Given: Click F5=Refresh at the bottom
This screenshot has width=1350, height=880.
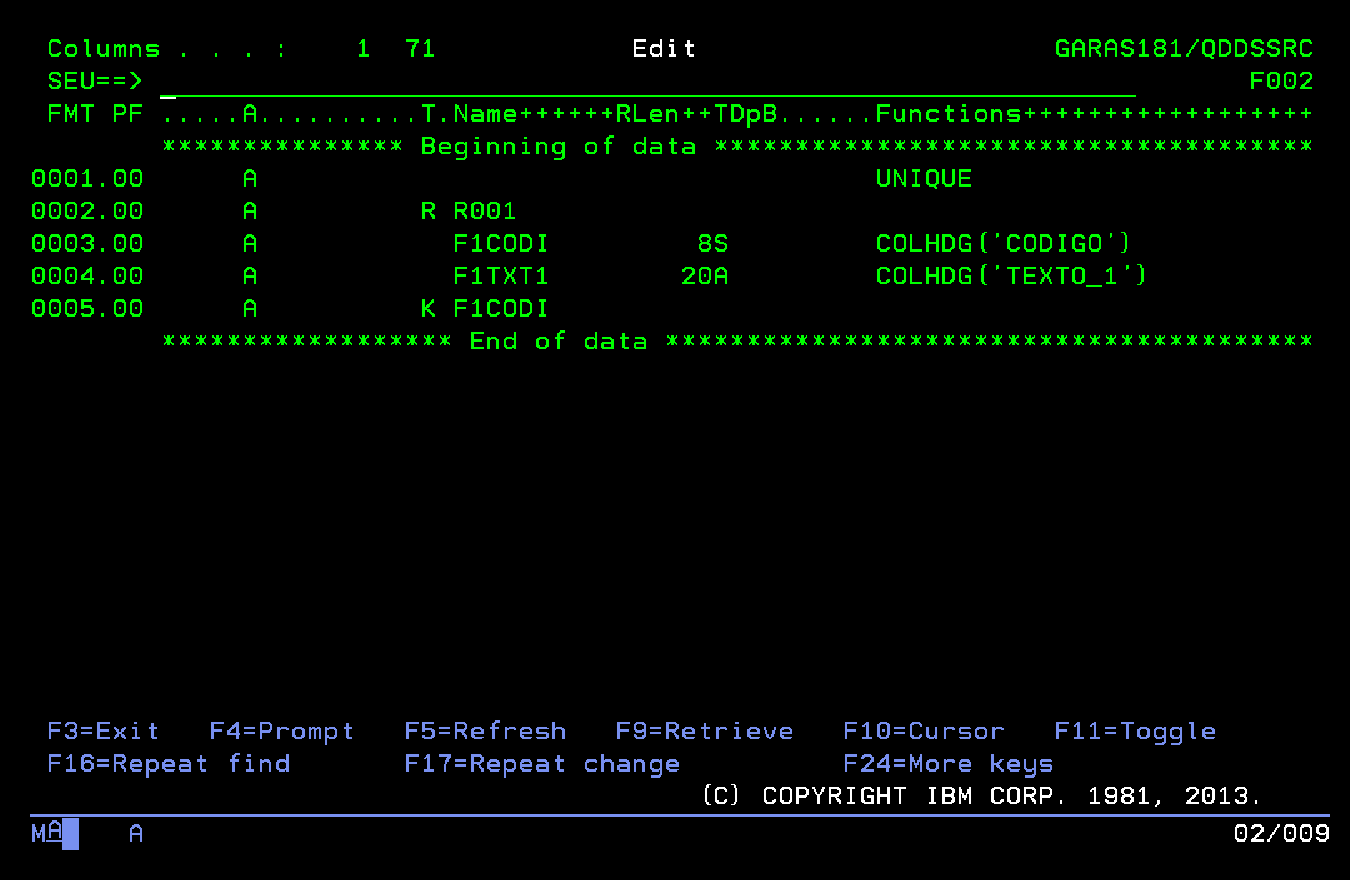Looking at the screenshot, I should (485, 732).
